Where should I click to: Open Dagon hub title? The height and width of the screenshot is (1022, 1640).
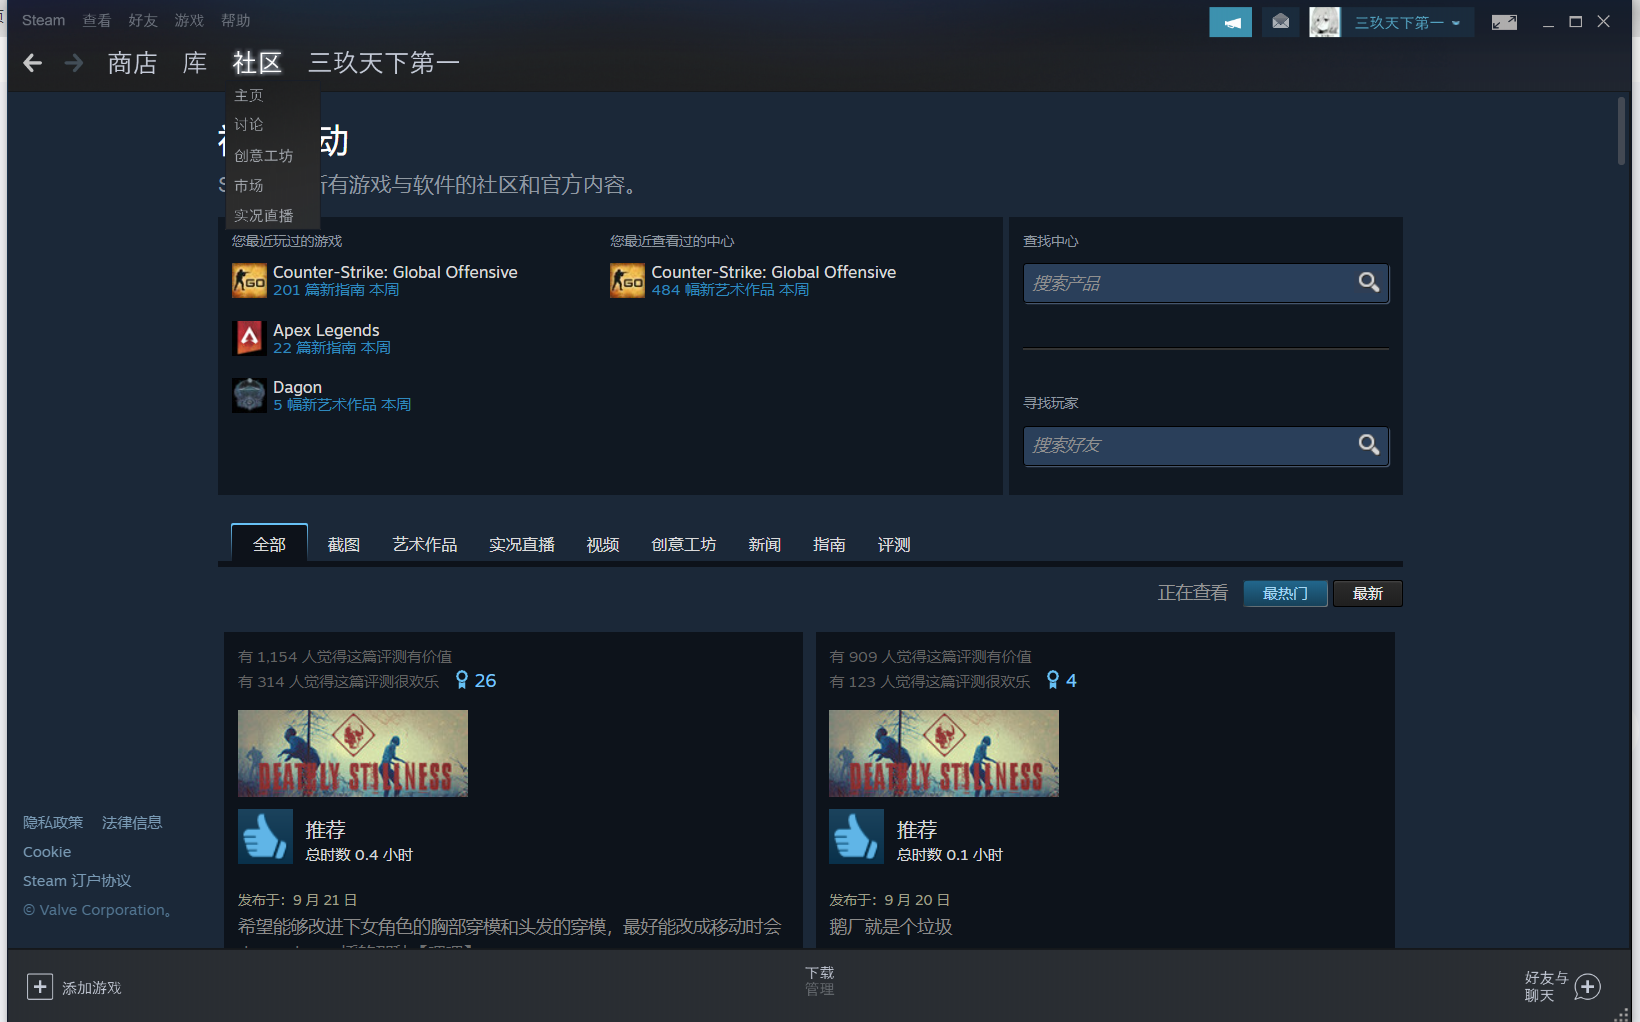(298, 387)
